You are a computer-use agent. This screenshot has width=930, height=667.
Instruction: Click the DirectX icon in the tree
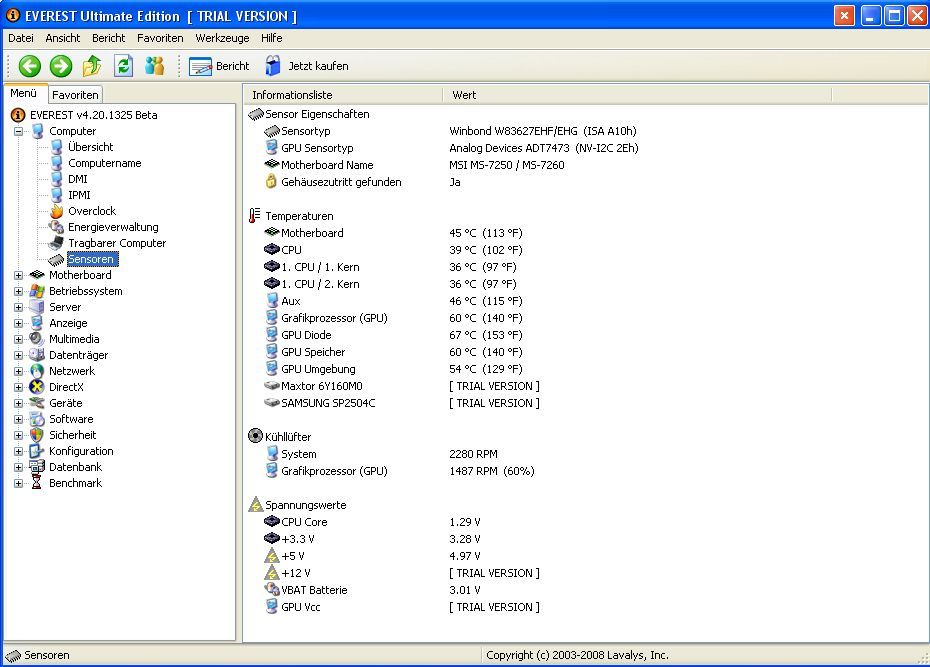point(37,387)
